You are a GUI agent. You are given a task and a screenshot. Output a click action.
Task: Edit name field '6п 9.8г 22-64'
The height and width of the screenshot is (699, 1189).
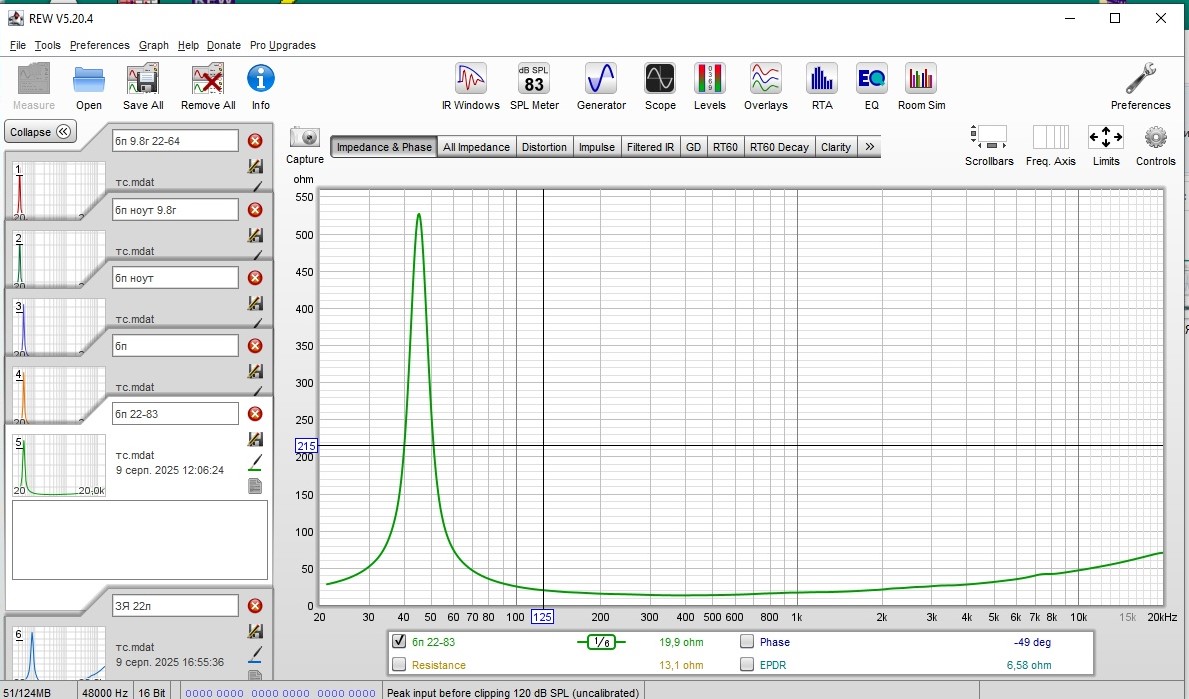175,141
